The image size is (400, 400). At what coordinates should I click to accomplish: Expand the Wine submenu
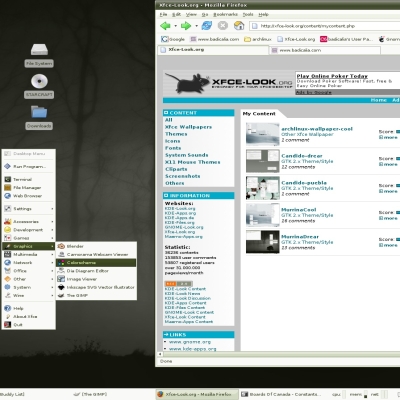click(x=29, y=295)
